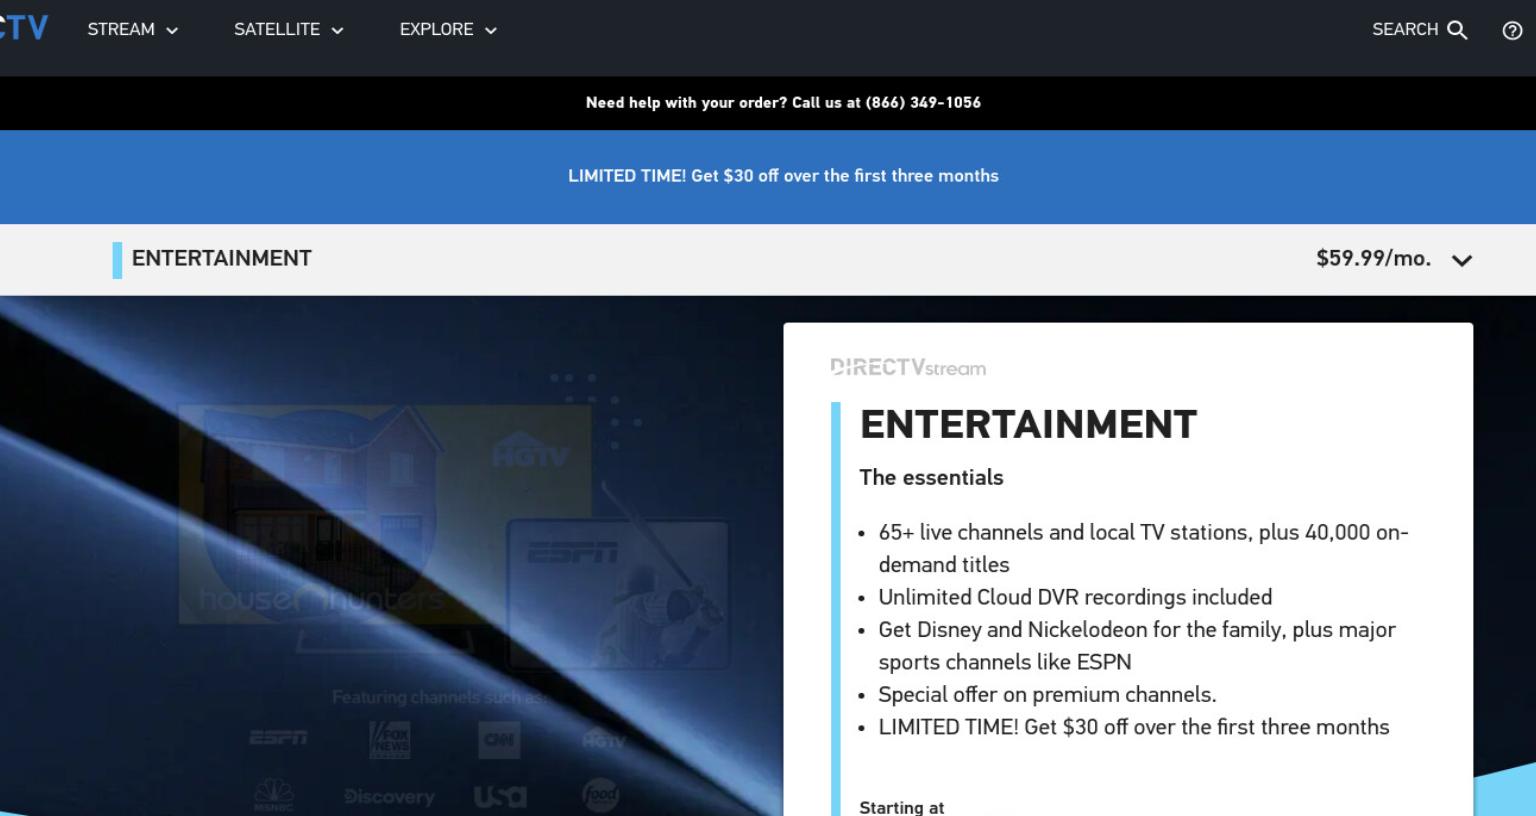Image resolution: width=1536 pixels, height=816 pixels.
Task: Select the ENTERTAINMENT package bar title
Action: coord(221,258)
